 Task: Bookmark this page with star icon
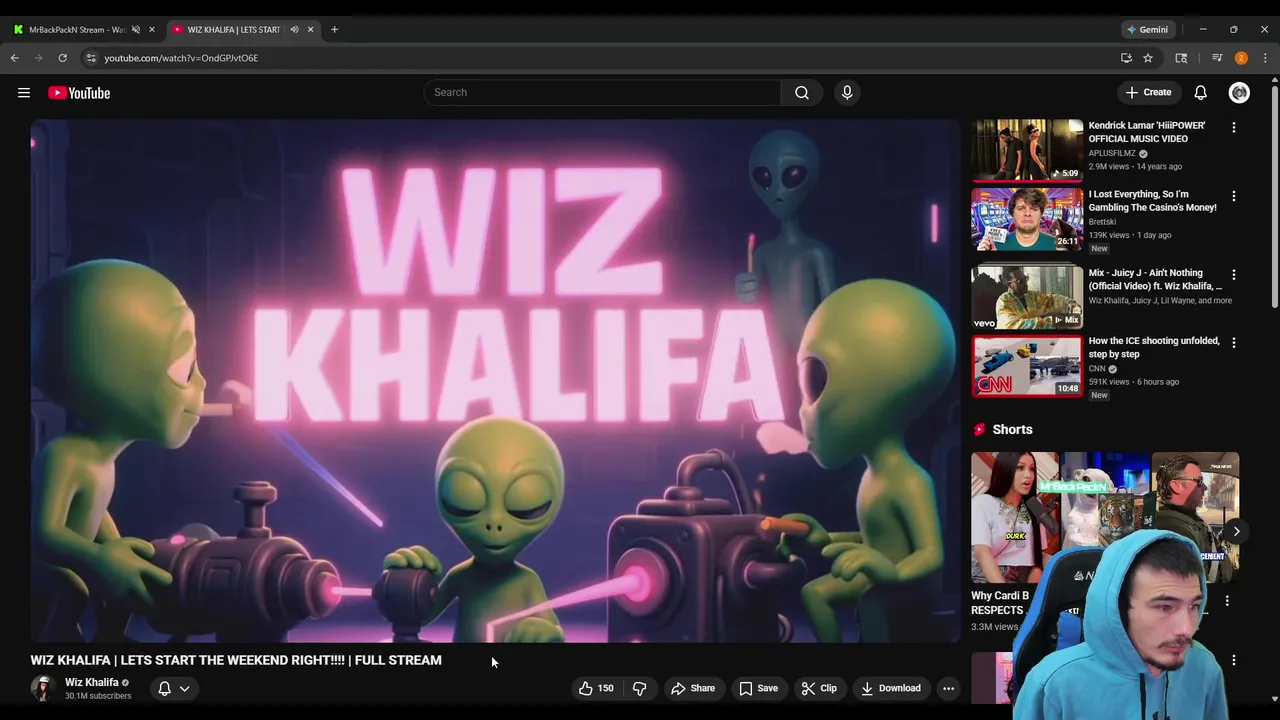[x=1148, y=58]
